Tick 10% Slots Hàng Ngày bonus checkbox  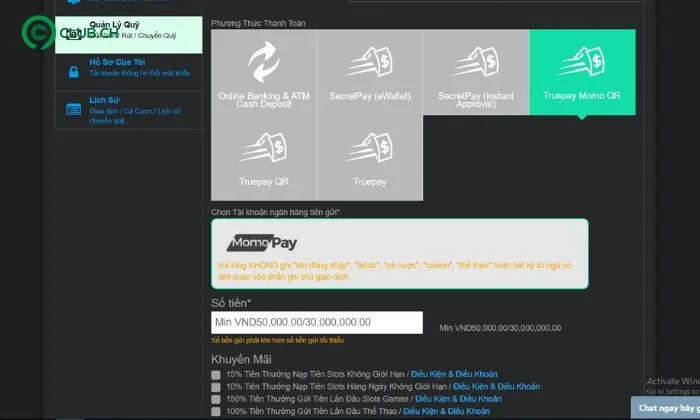click(x=216, y=387)
